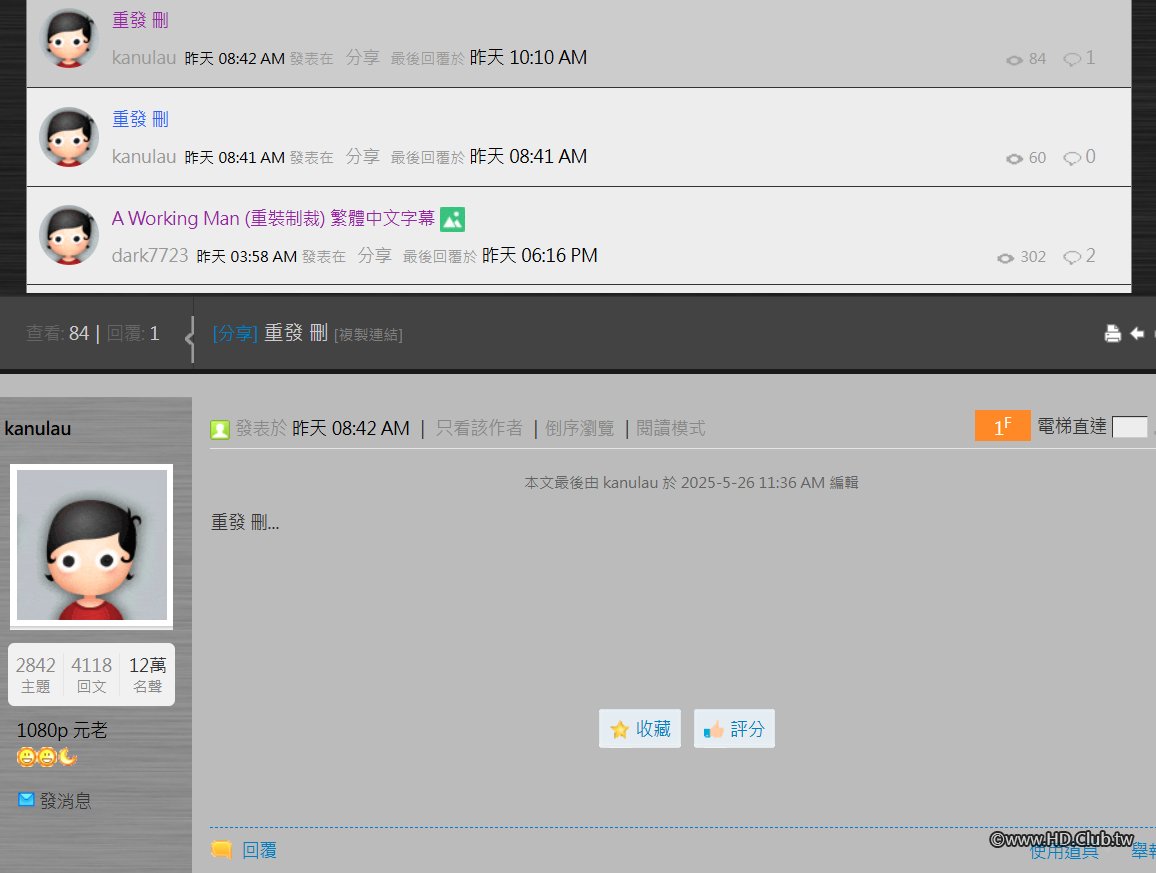Click user level rank icons
Screen dimensions: 1156x873
pyautogui.click(x=46, y=757)
